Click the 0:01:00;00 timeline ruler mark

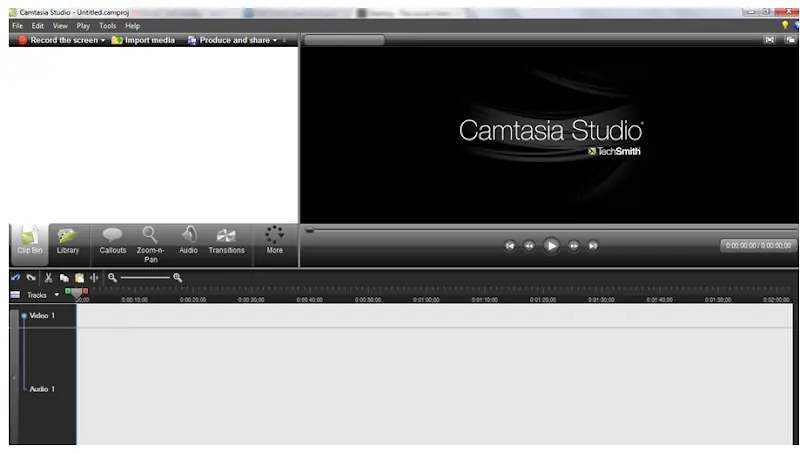pos(426,299)
